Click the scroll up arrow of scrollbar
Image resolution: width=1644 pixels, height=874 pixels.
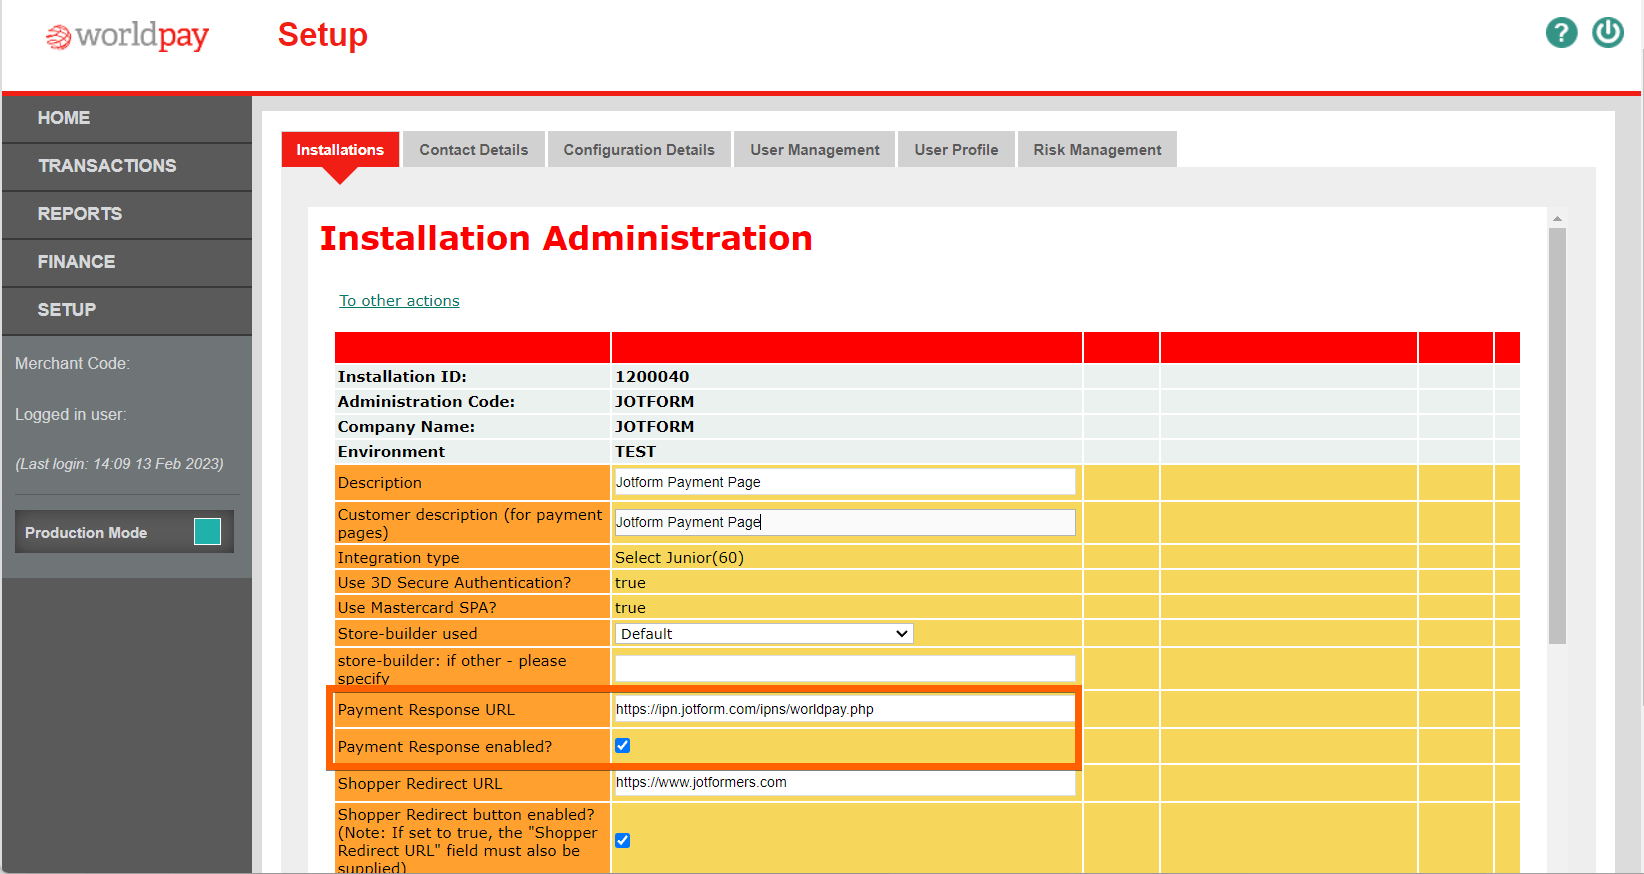pos(1557,218)
